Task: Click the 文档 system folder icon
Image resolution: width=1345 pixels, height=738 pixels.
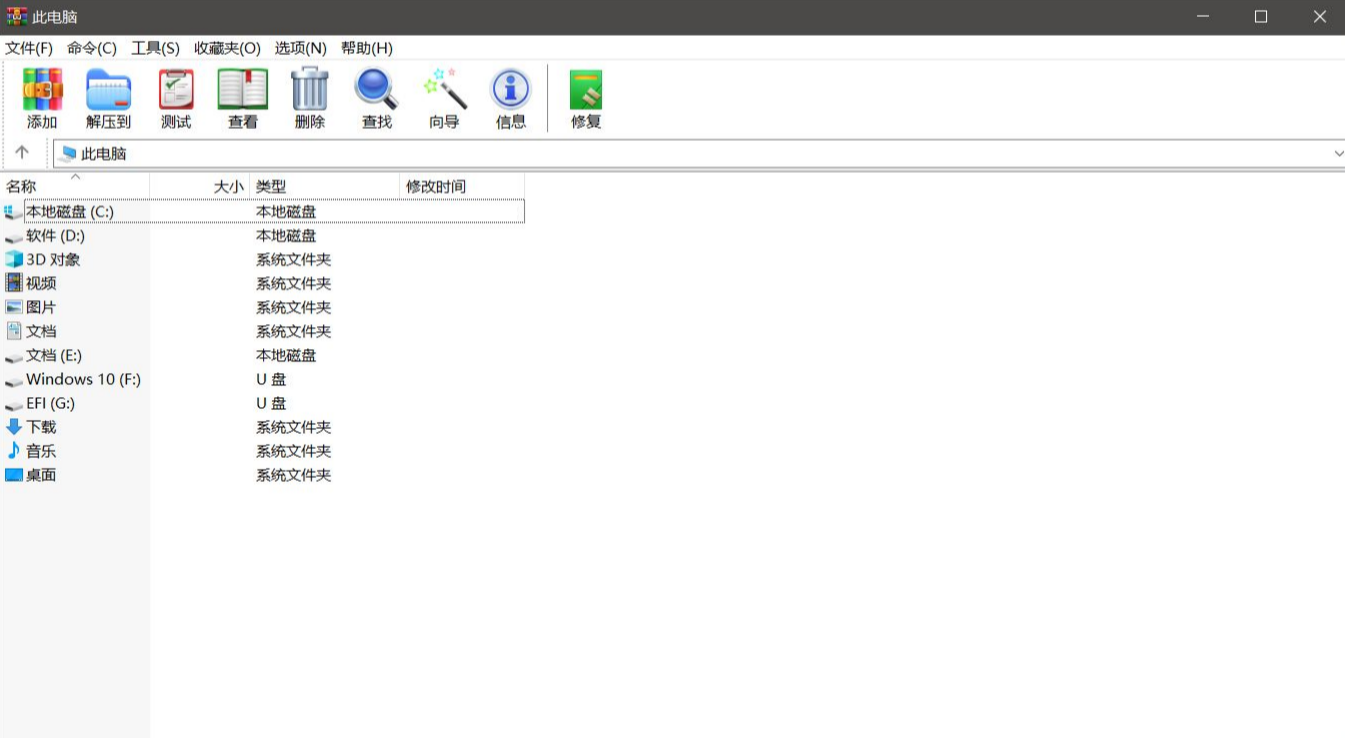Action: [14, 331]
